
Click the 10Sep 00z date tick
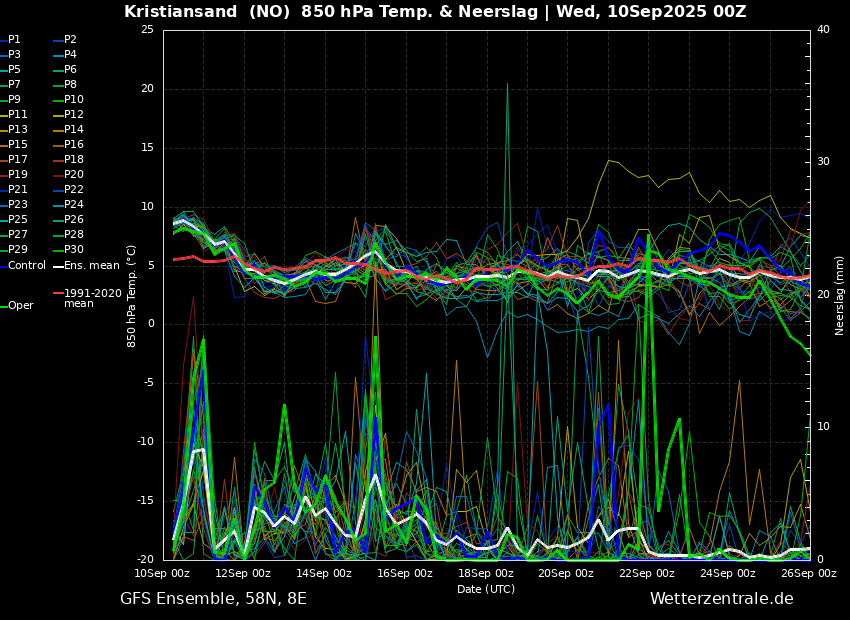pos(162,573)
